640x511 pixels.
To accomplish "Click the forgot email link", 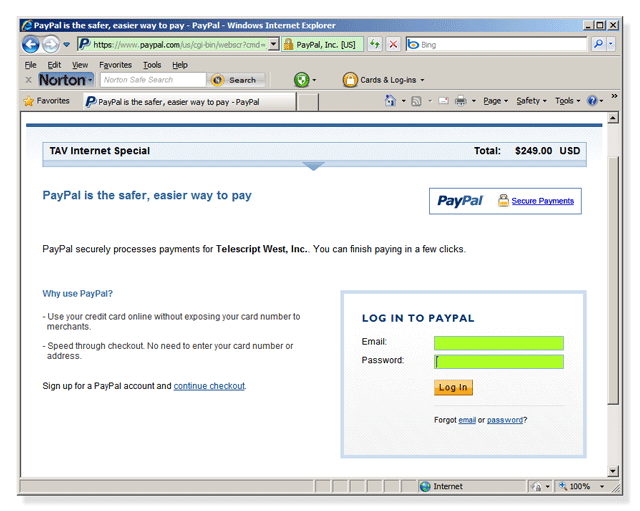I will 467,420.
